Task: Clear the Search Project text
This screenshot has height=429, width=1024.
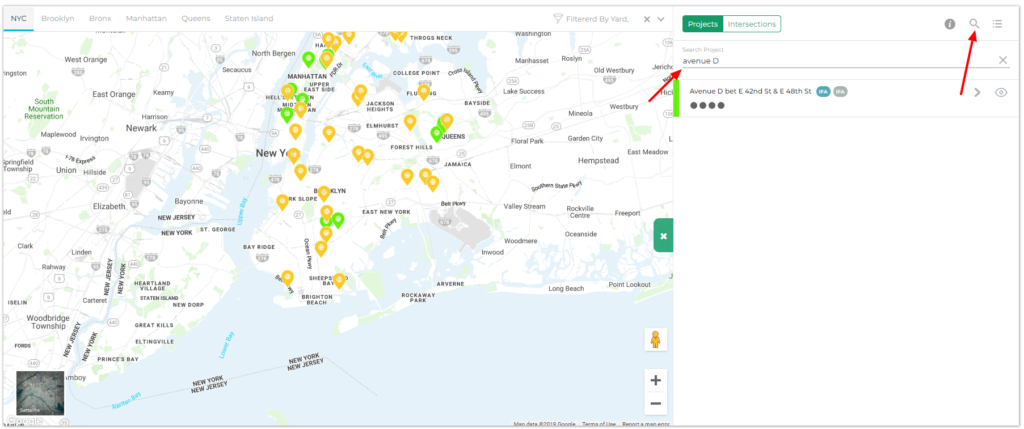Action: pos(1003,60)
